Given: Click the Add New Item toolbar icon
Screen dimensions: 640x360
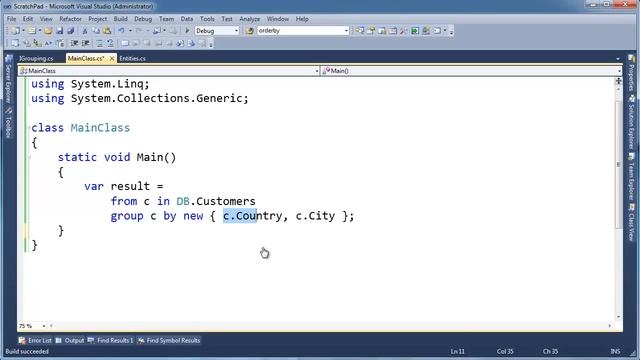Looking at the screenshot, I should pos(31,31).
